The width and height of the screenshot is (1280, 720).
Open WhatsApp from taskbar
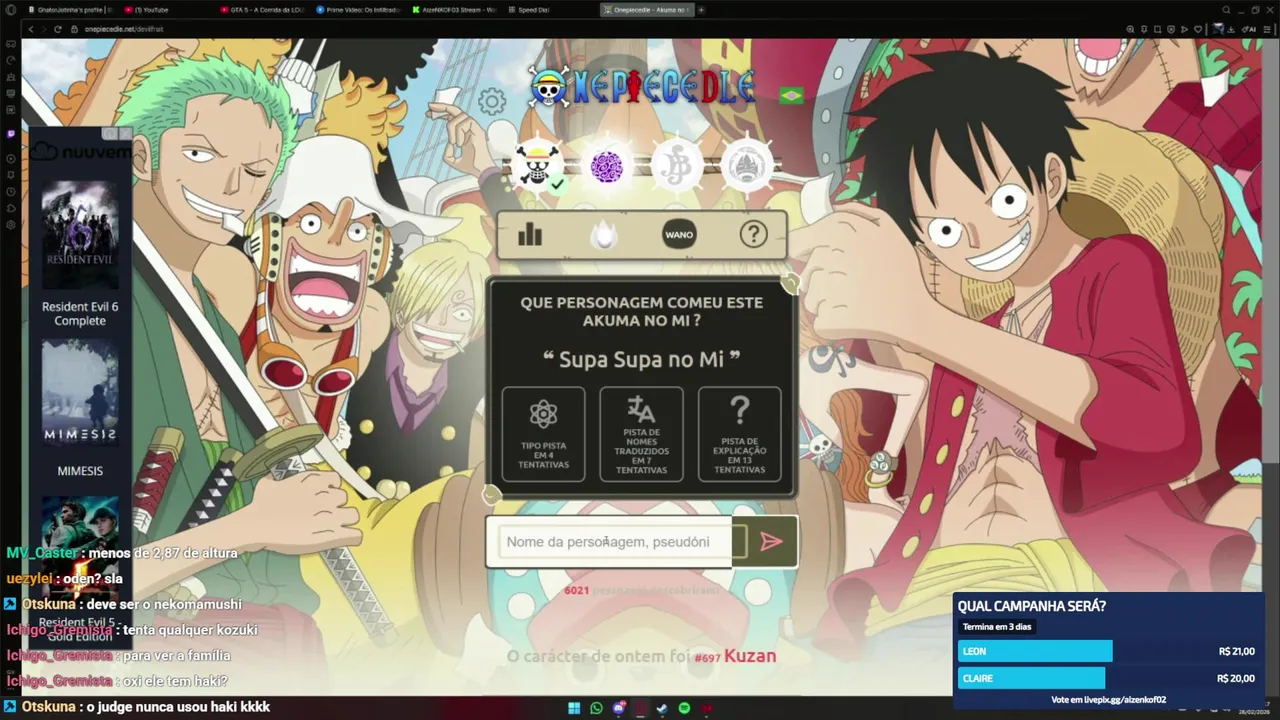(597, 708)
